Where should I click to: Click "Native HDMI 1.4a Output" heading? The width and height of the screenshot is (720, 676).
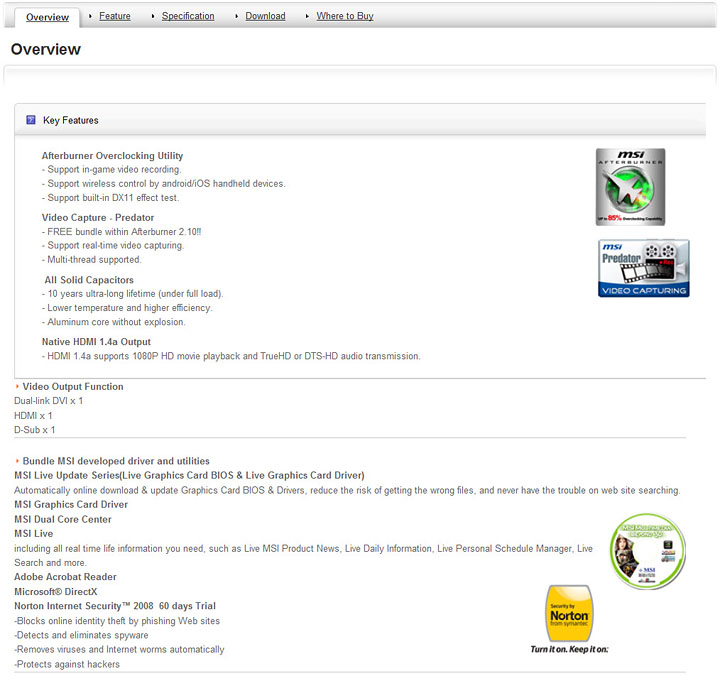tap(96, 342)
